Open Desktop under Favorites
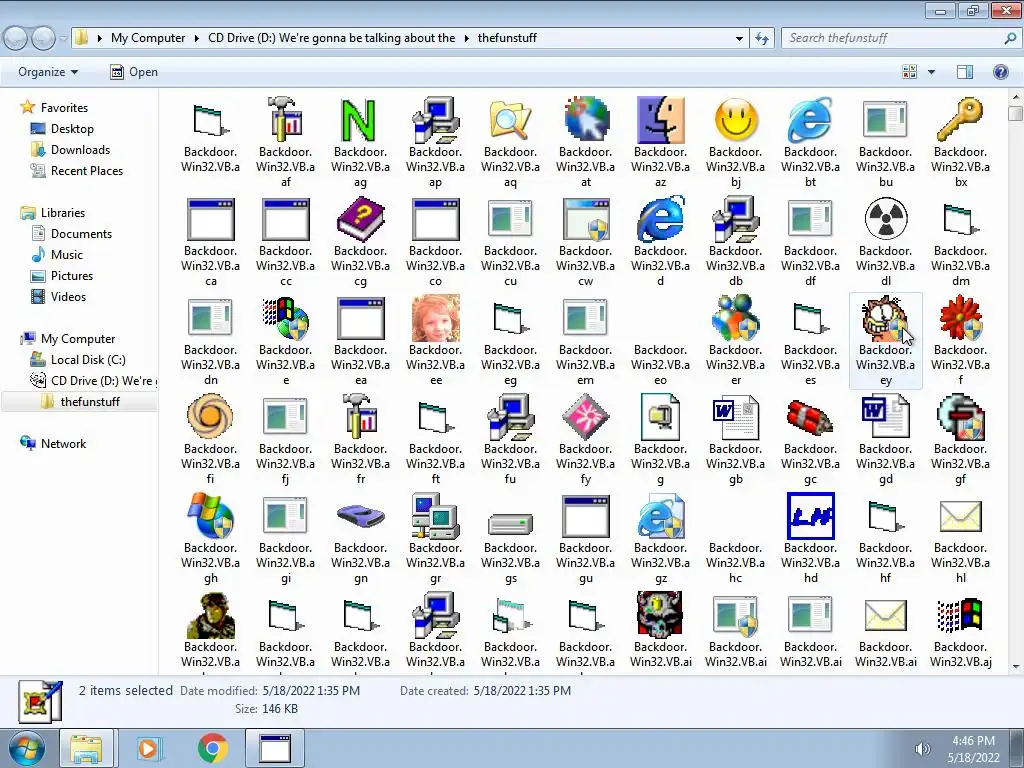 tap(72, 129)
